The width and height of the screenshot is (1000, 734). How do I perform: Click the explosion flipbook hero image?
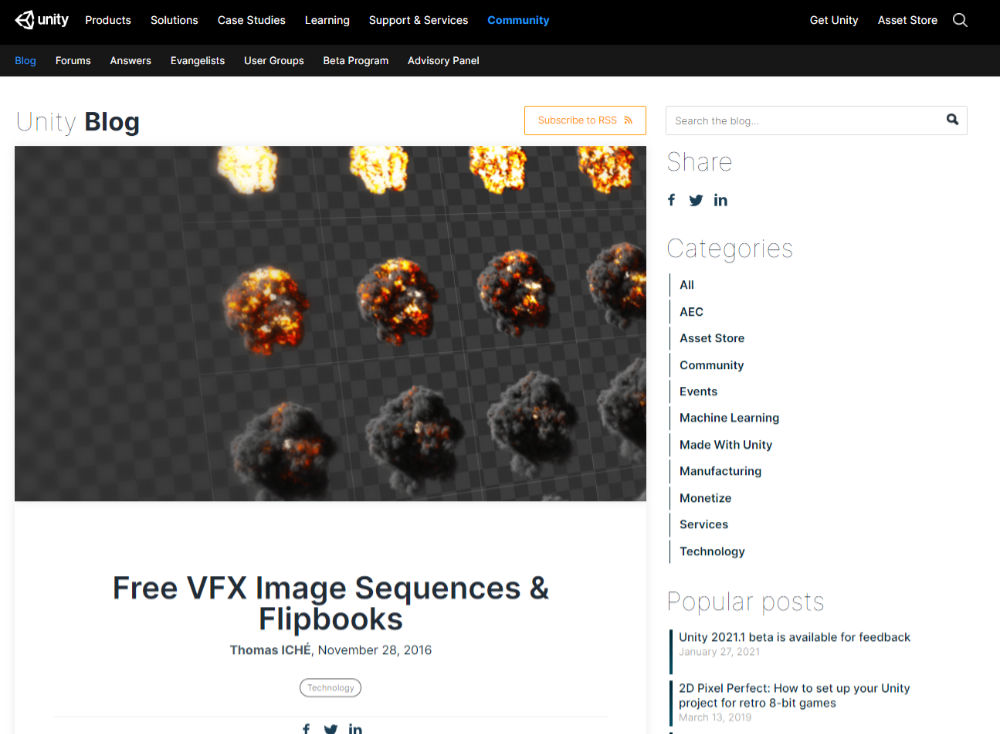tap(330, 323)
